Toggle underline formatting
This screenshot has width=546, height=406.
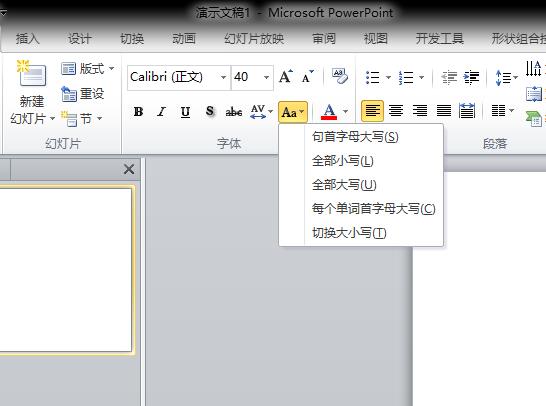coord(185,112)
